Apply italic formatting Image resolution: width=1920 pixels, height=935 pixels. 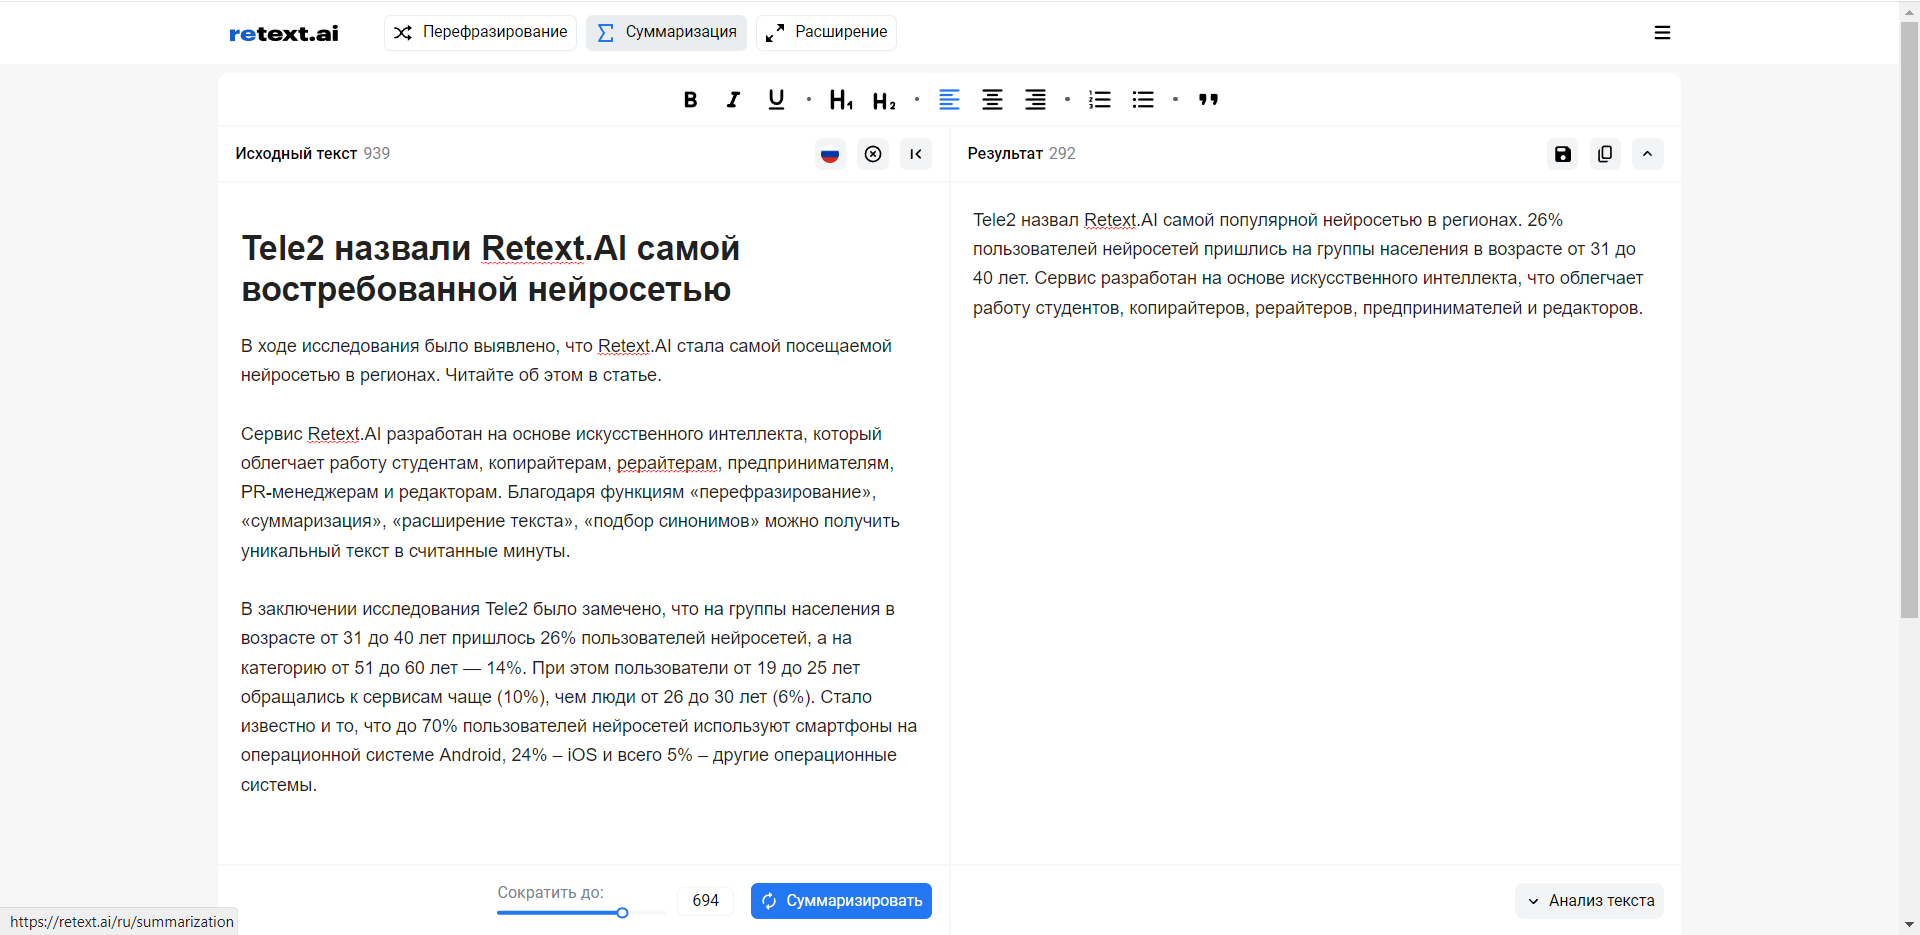pyautogui.click(x=733, y=99)
